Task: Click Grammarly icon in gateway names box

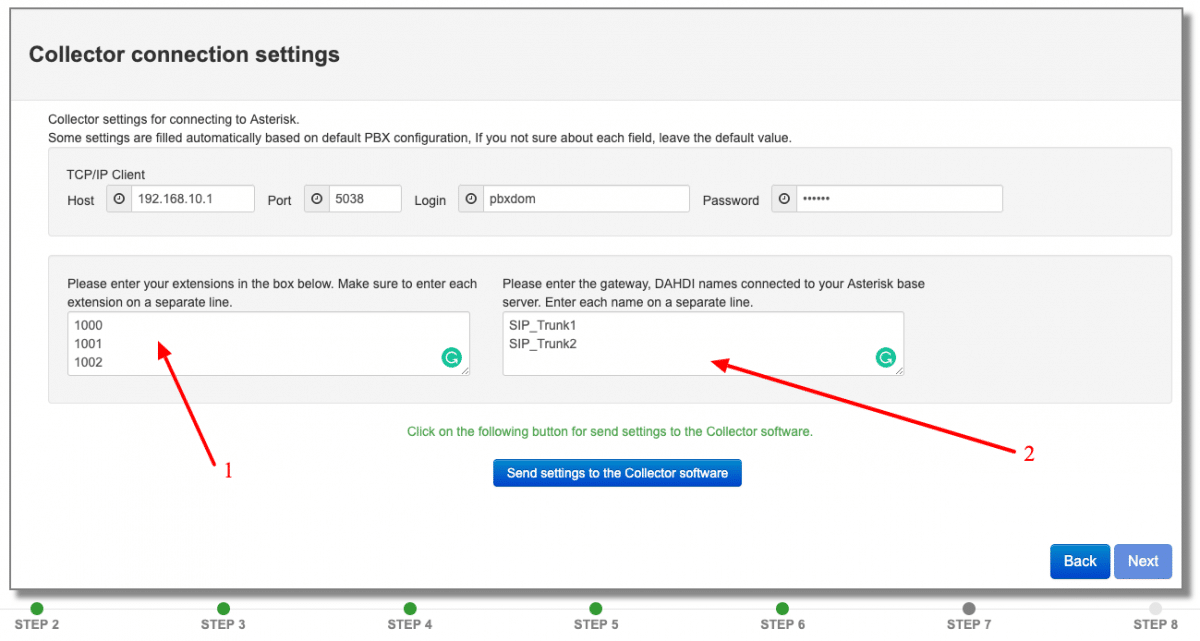Action: pyautogui.click(x=886, y=357)
